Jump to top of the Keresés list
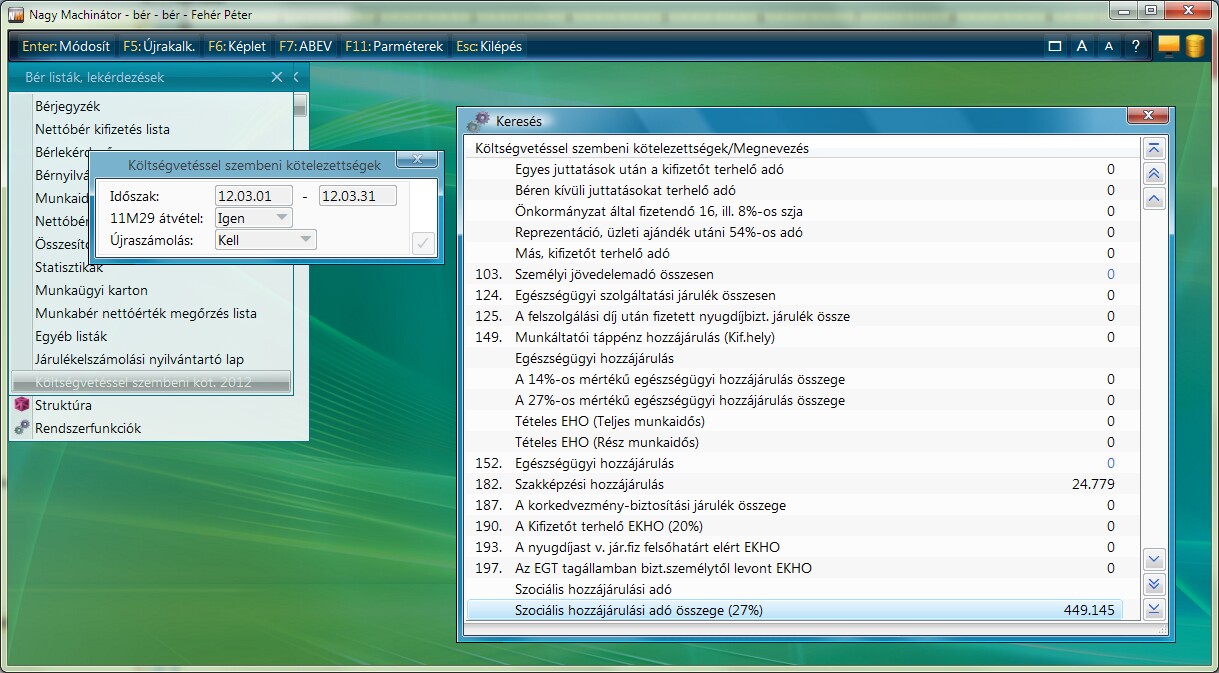1219x673 pixels. click(x=1154, y=149)
